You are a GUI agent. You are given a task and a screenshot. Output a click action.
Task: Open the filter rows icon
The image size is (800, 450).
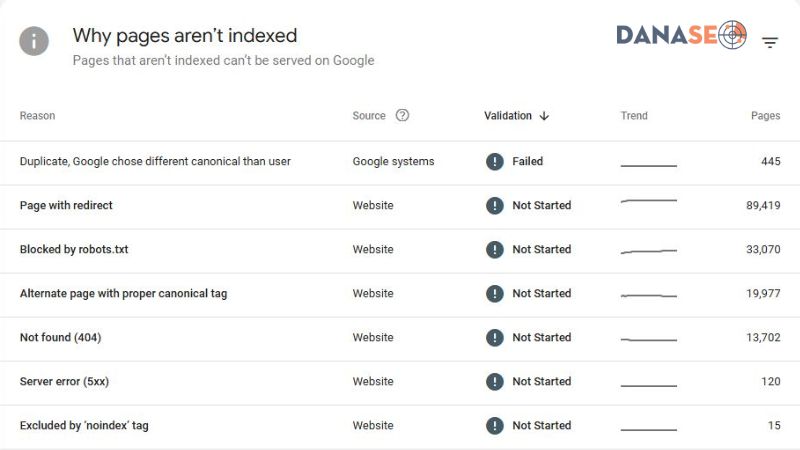(770, 42)
